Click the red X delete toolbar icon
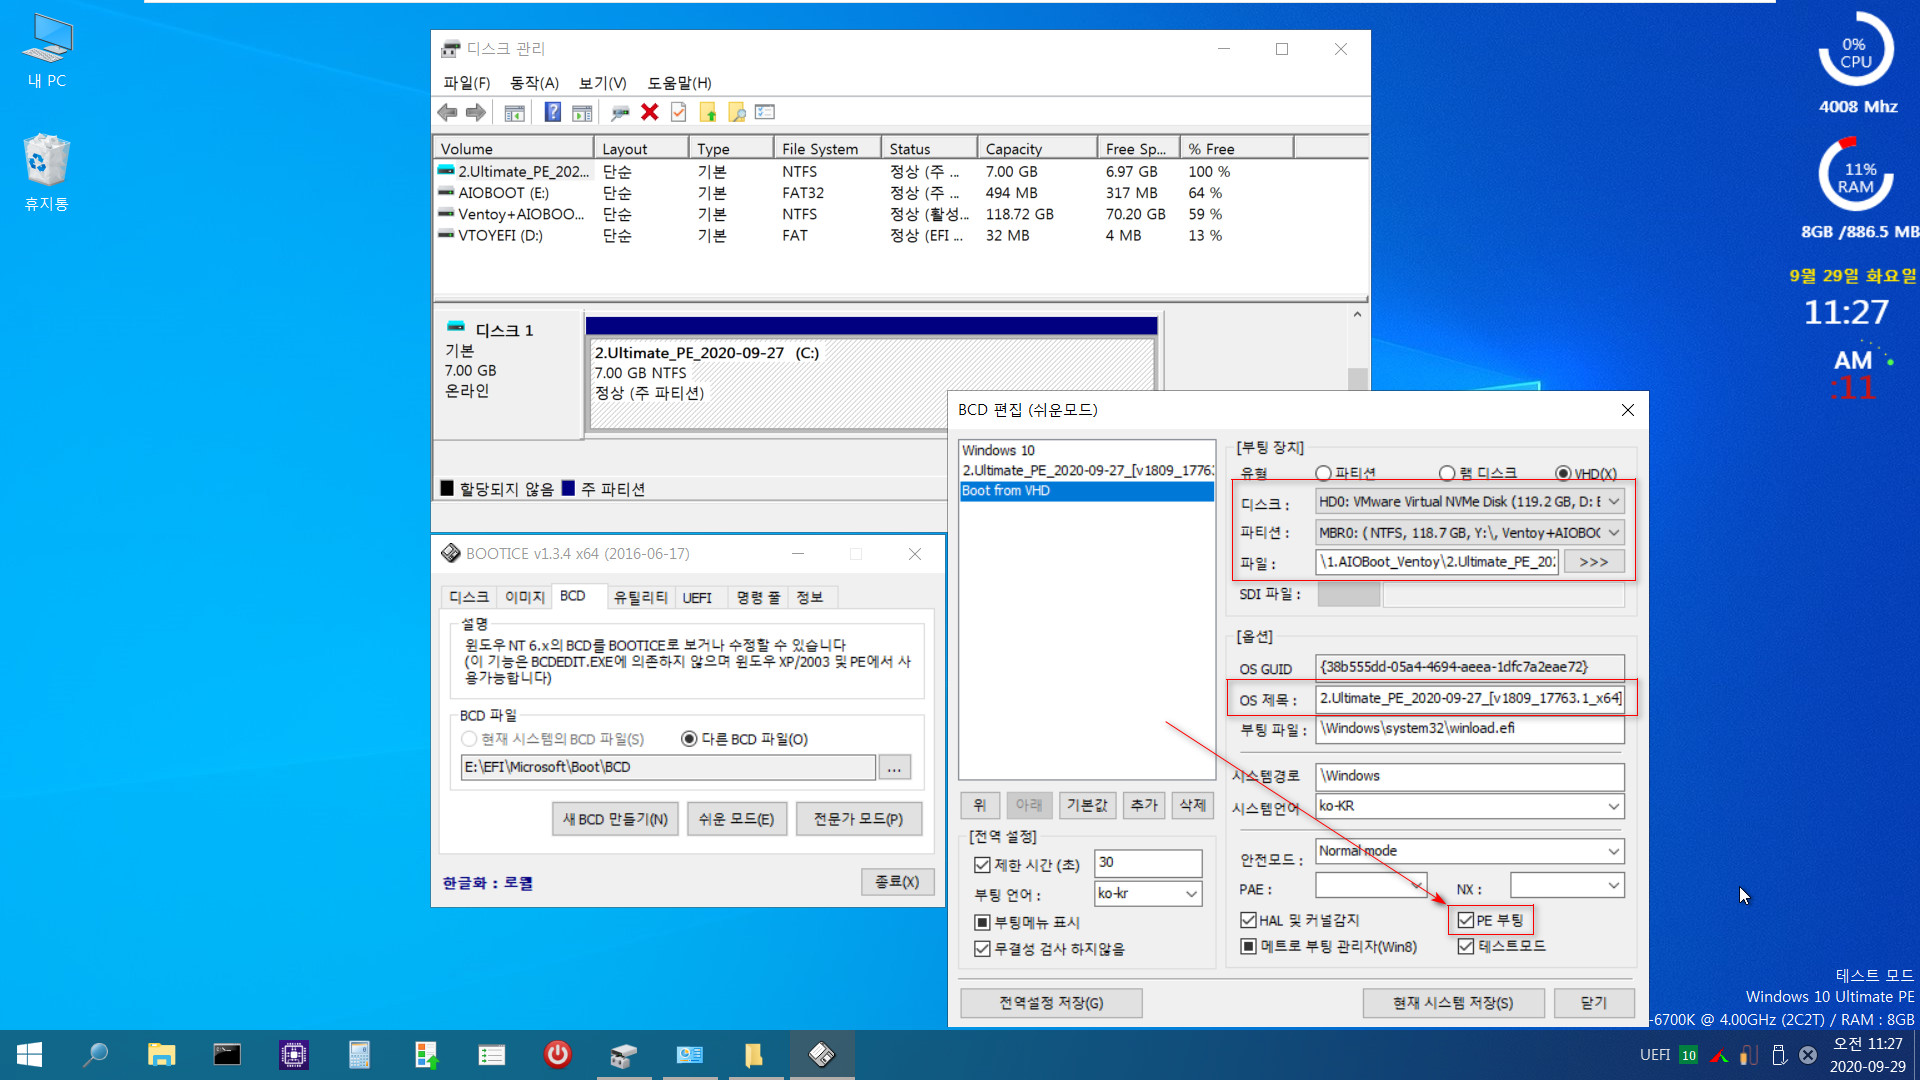1920x1080 pixels. point(649,112)
